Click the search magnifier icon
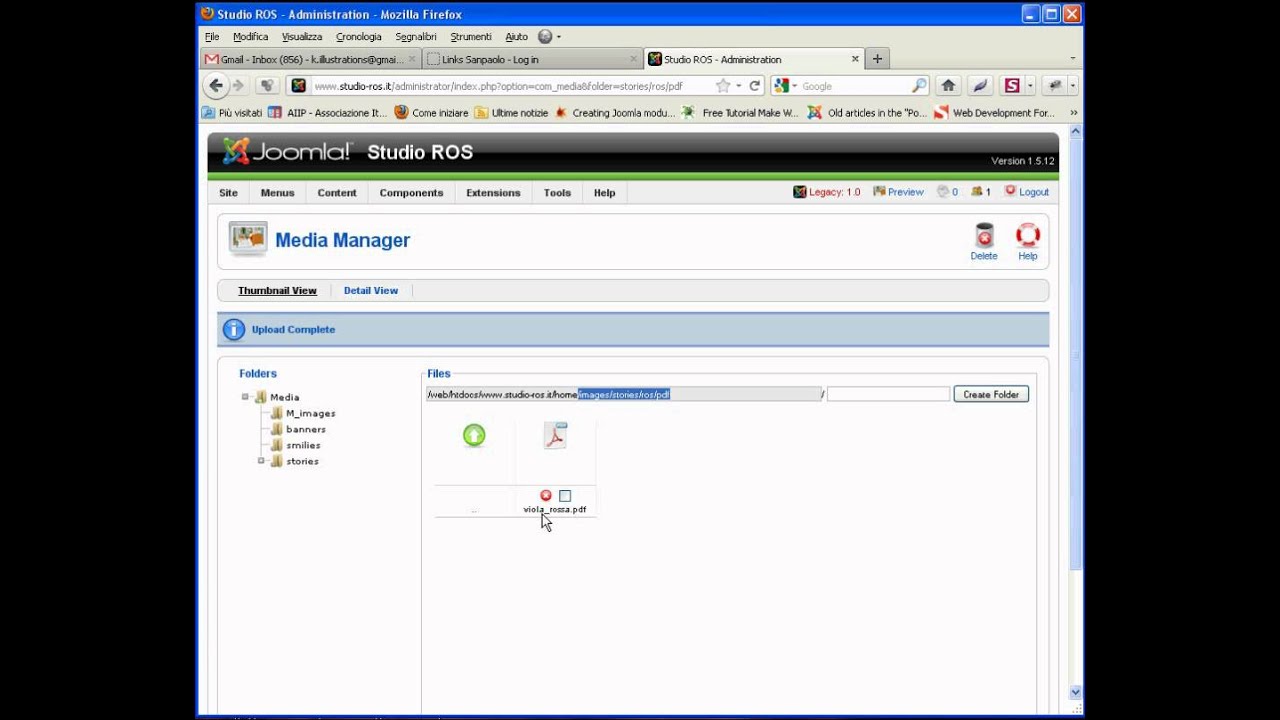The width and height of the screenshot is (1280, 720). click(x=919, y=86)
